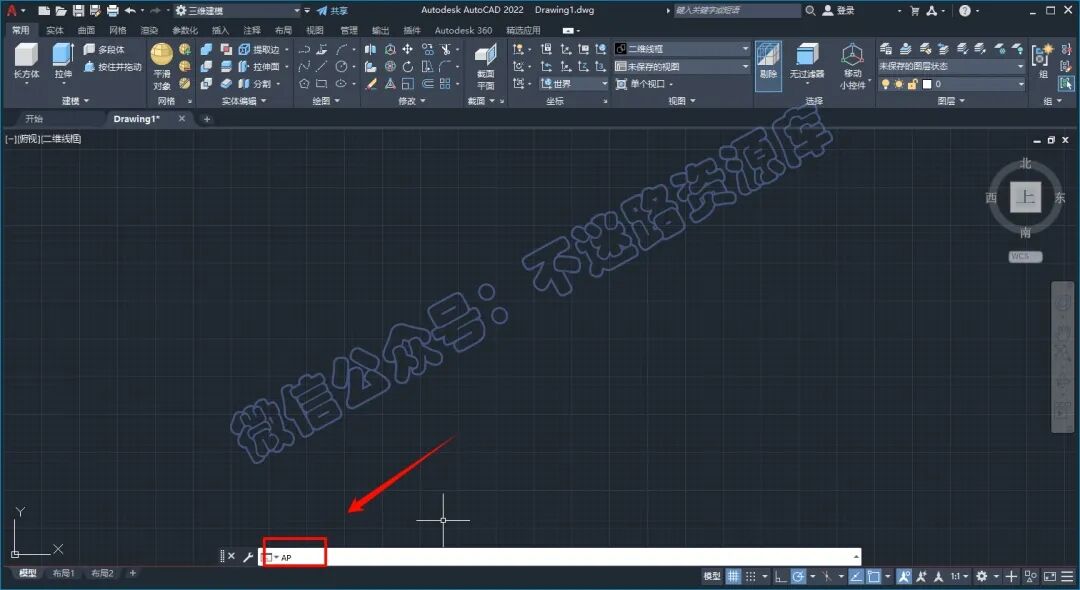1080x590 pixels.
Task: Open the 曲面 ribbon tab
Action: point(86,30)
